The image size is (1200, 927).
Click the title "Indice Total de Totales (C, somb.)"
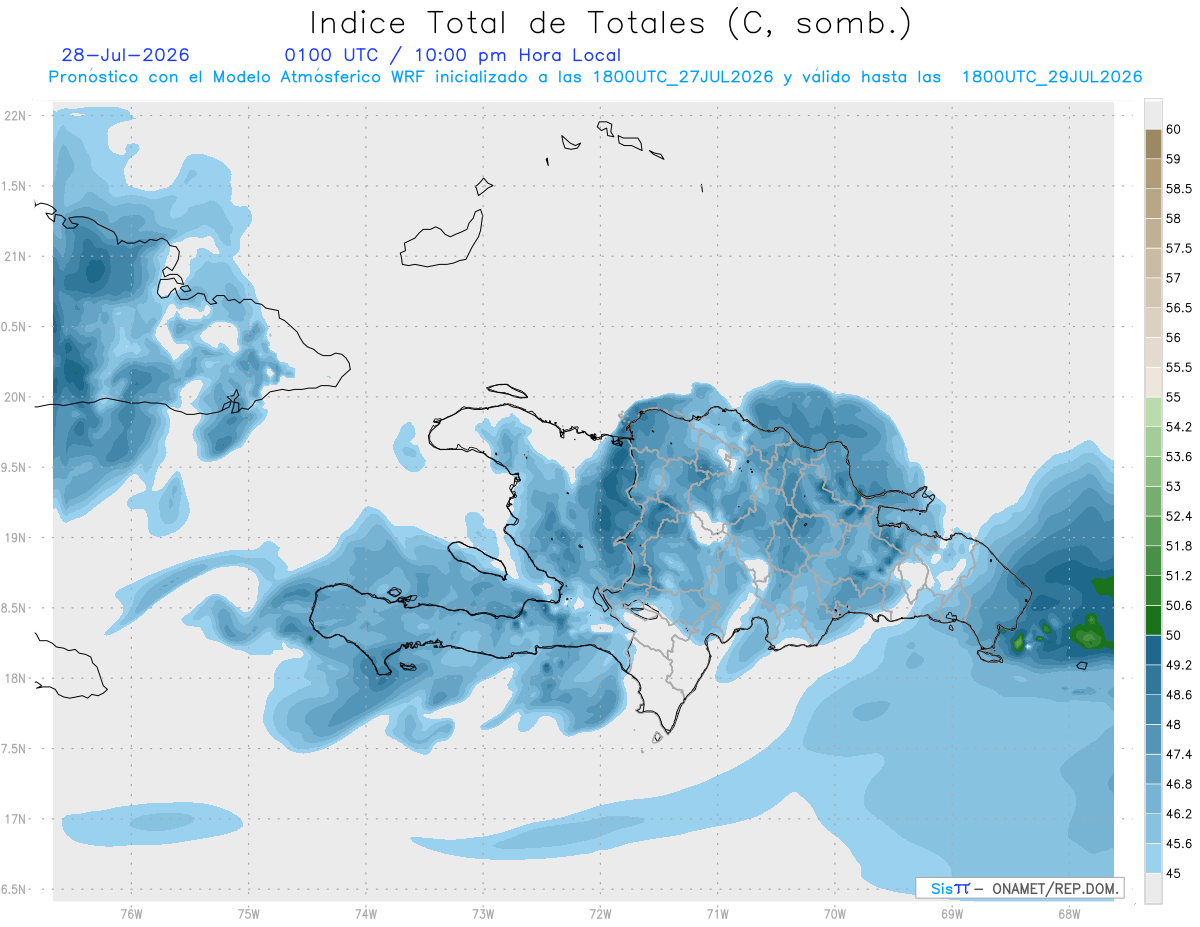610,22
